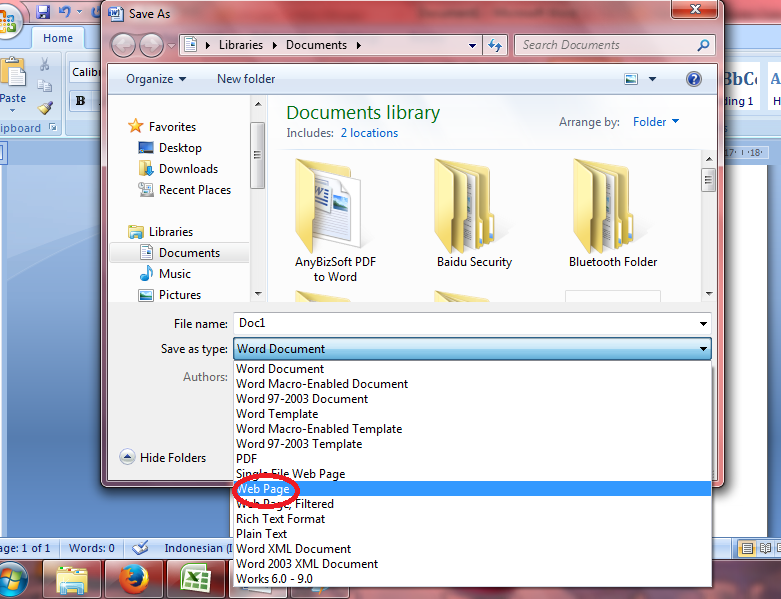Click the Format Painter brush icon
781x599 pixels.
click(x=45, y=107)
